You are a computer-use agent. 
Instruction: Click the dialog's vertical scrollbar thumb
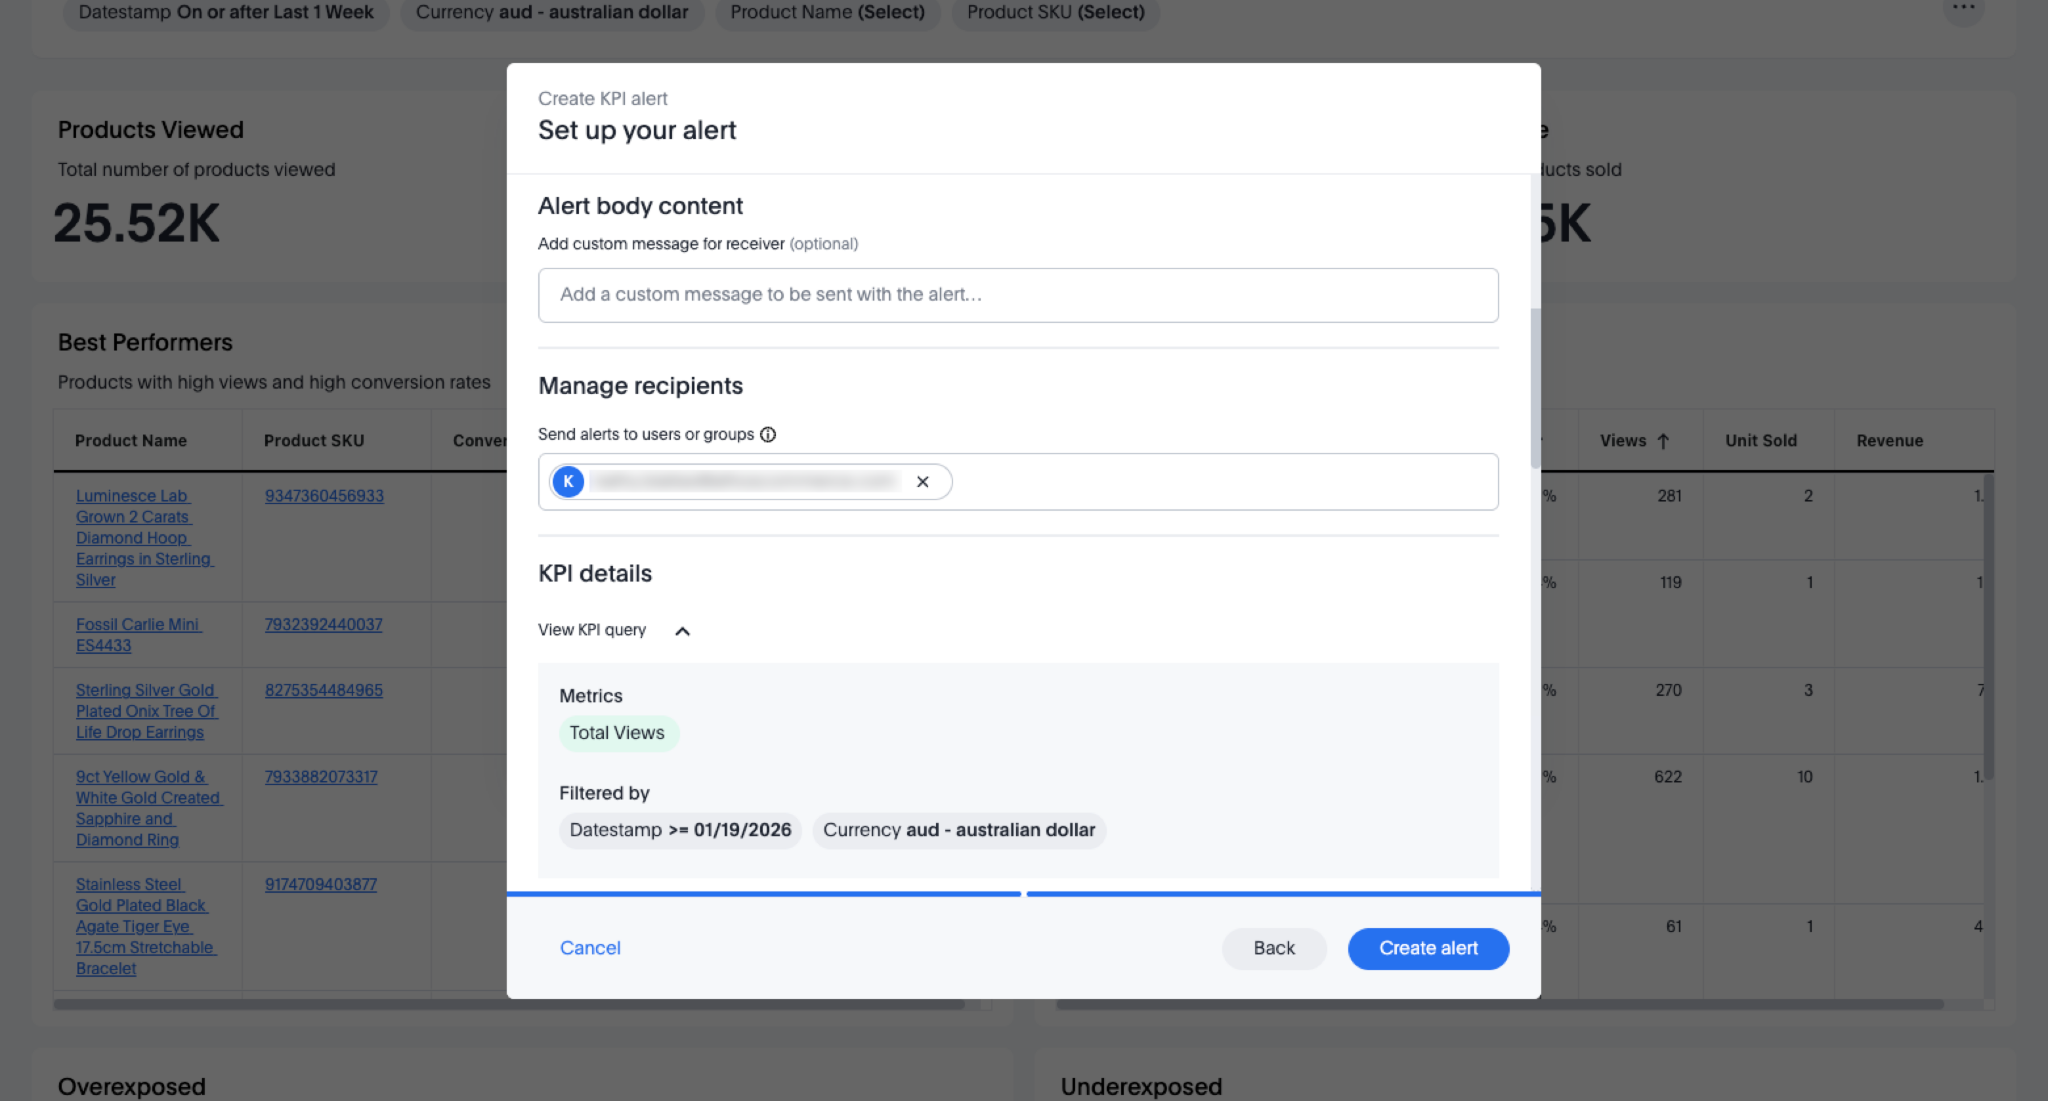coord(1535,388)
